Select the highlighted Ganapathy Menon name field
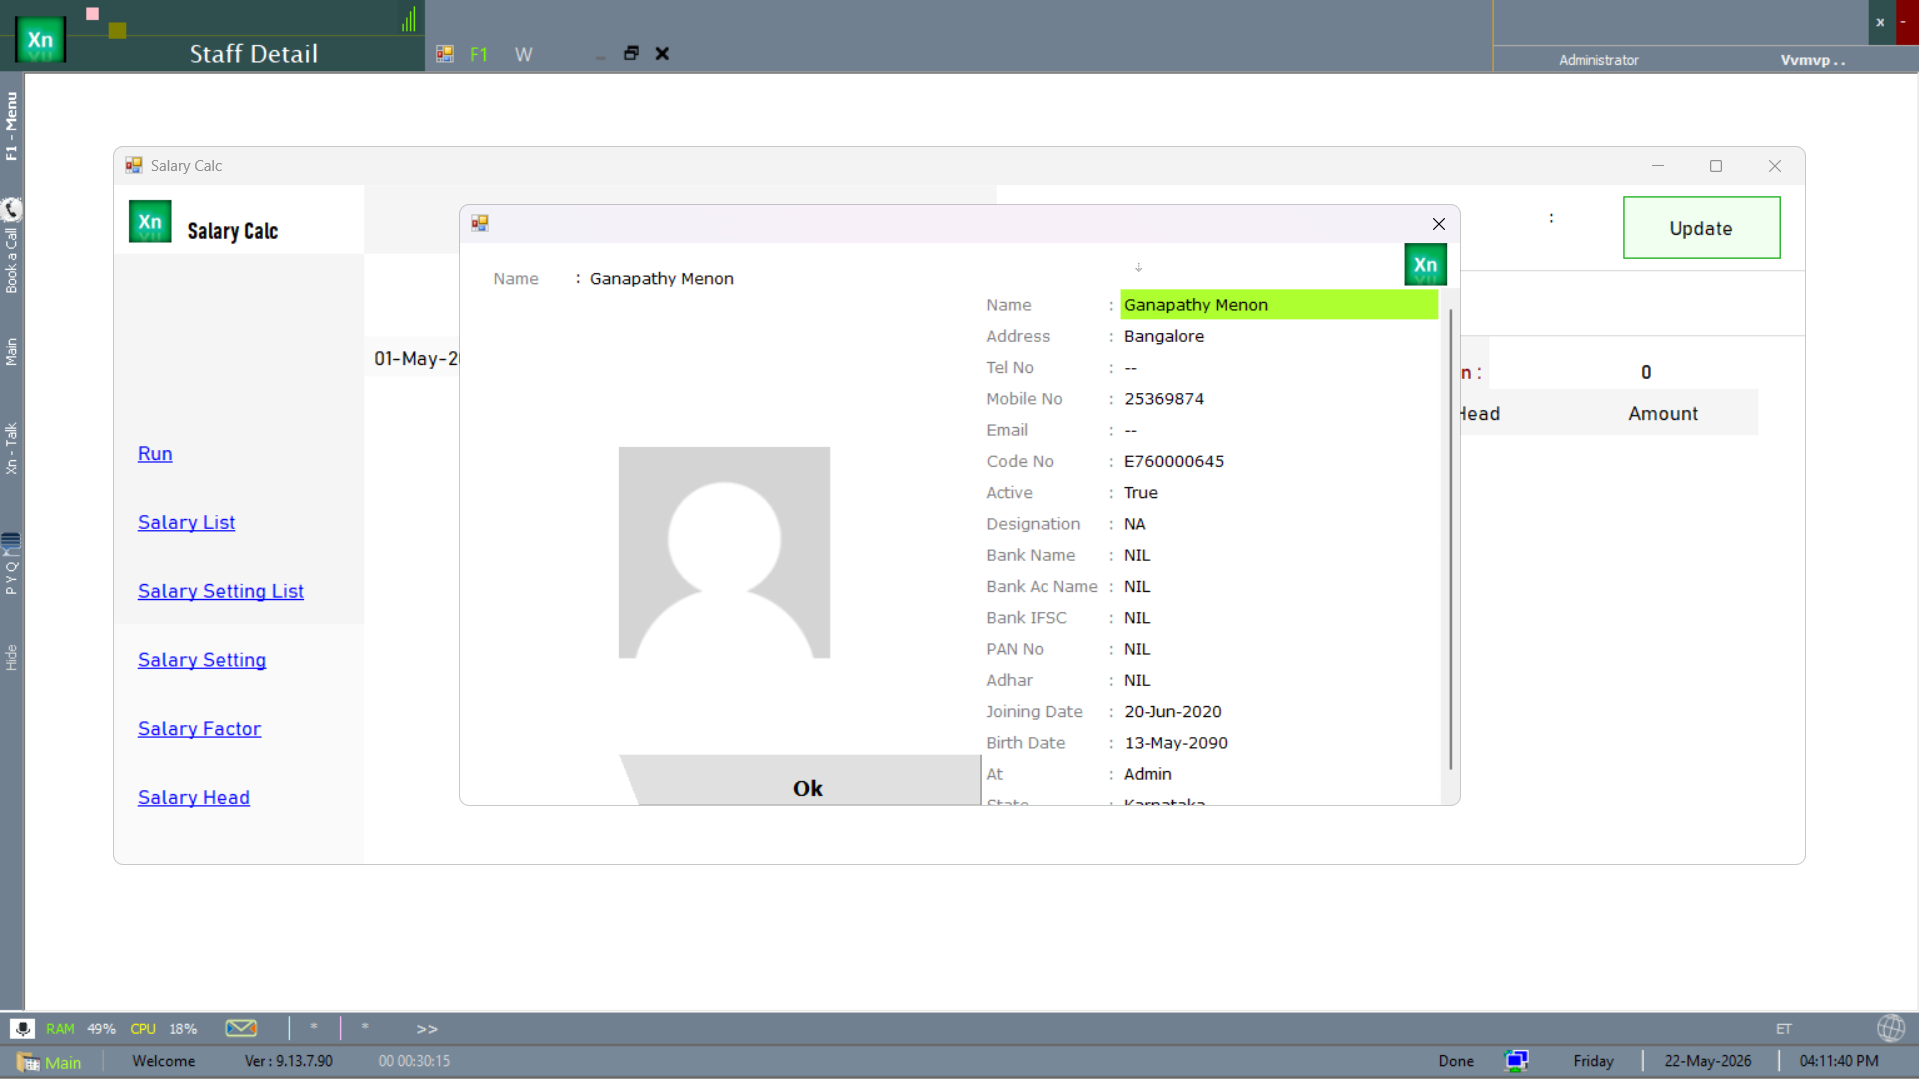1919x1079 pixels. 1279,305
